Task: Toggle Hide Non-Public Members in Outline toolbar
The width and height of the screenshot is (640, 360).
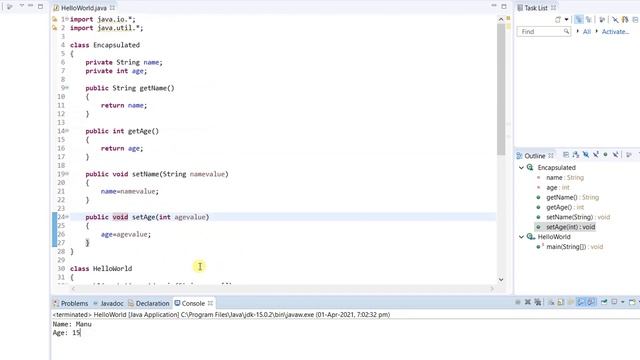Action: pyautogui.click(x=605, y=155)
